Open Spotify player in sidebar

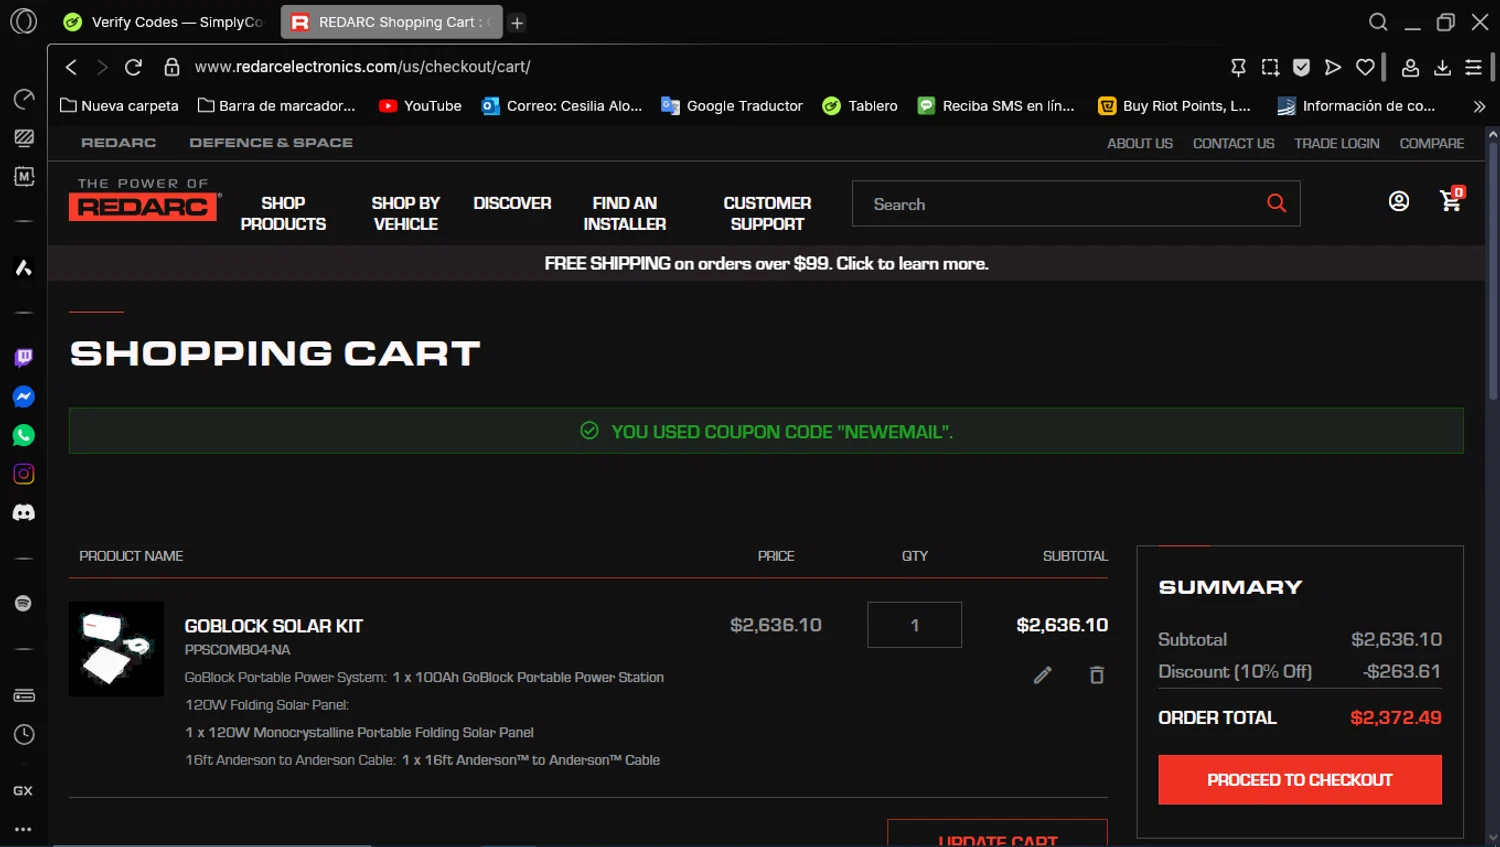coord(24,603)
